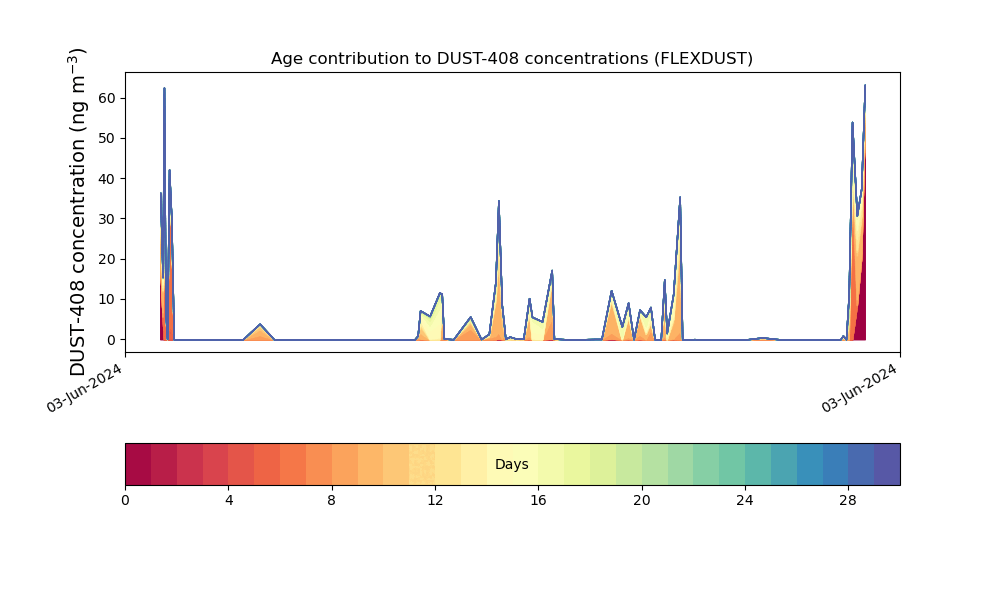The image size is (1000, 600).
Task: Click the chart title mentioning FLEXDUST
Action: (x=511, y=59)
